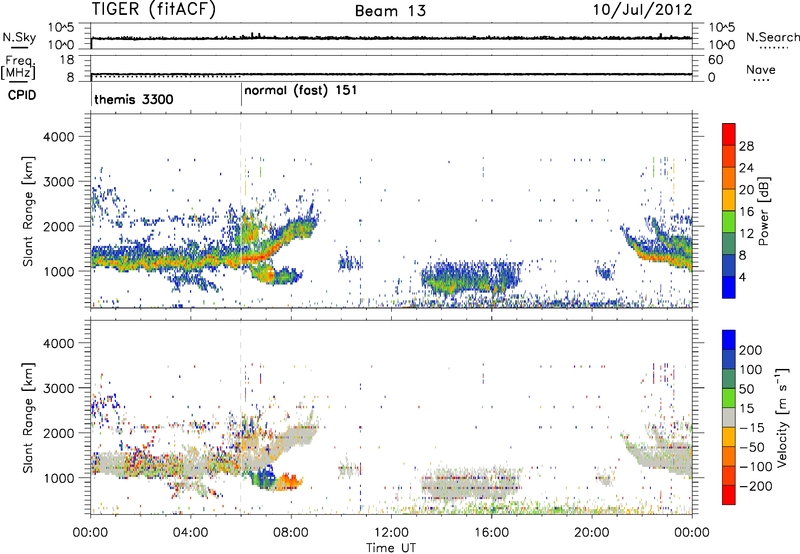Click the 'Freq. [MHz]' axis label
Image resolution: width=800 pixels, height=554 pixels.
point(18,68)
